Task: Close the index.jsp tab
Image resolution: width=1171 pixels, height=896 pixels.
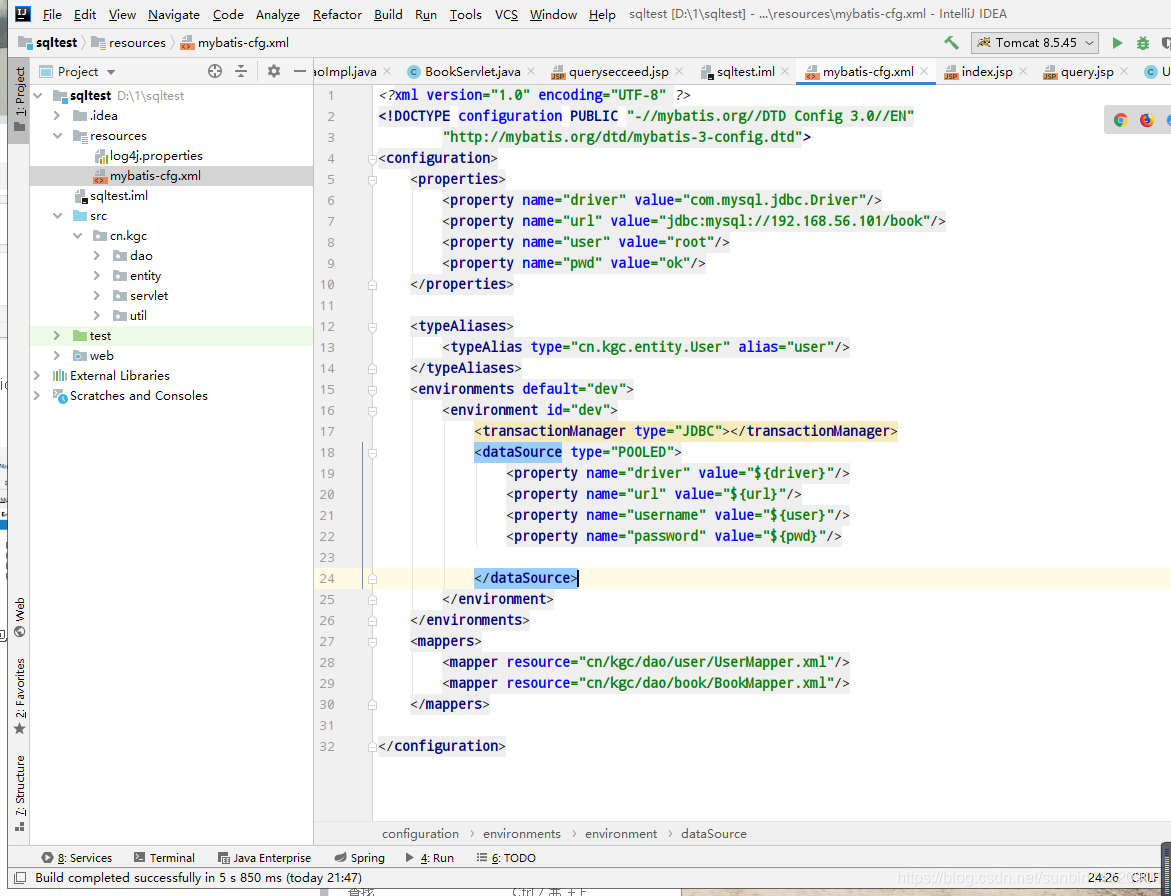Action: [1023, 71]
